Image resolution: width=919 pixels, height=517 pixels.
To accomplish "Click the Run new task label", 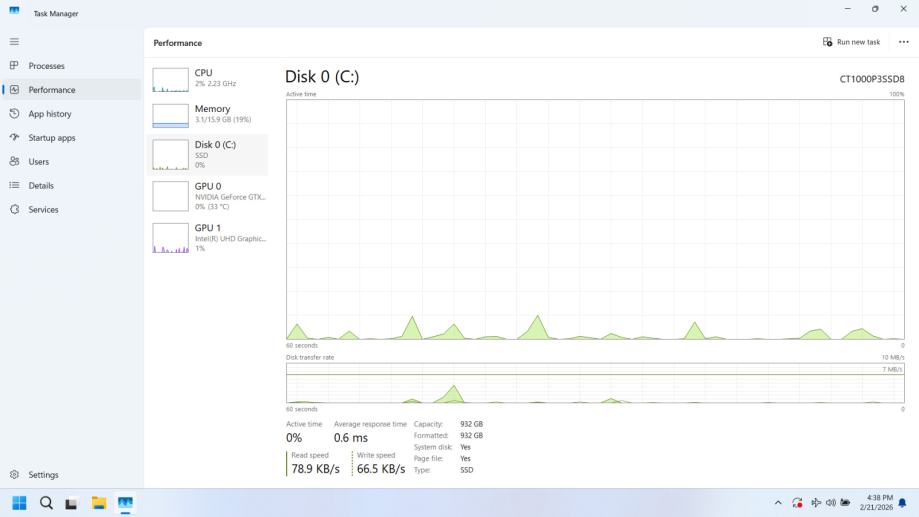I will (x=858, y=42).
